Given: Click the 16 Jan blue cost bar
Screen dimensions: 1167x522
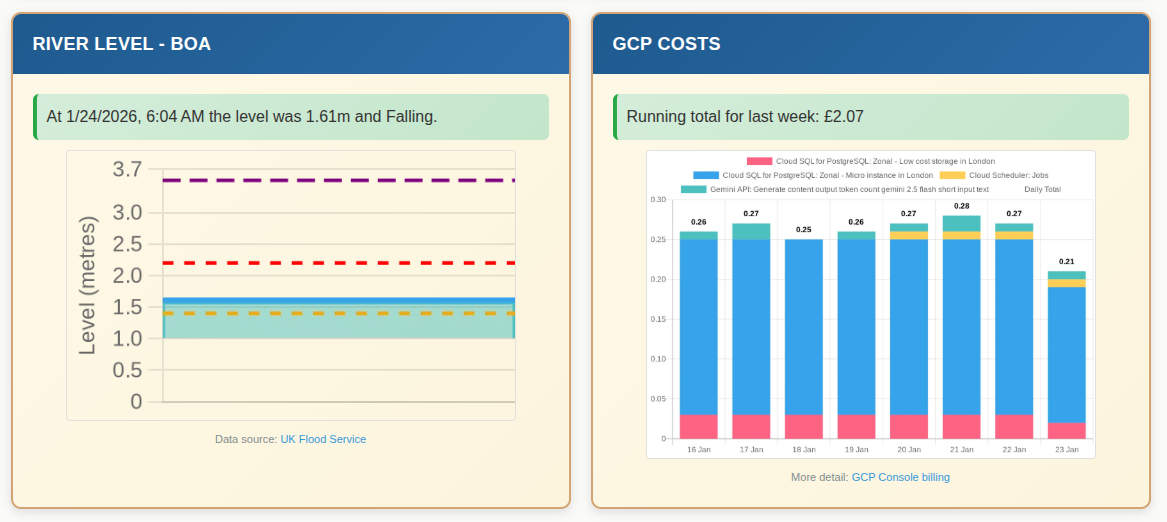Looking at the screenshot, I should tap(699, 325).
